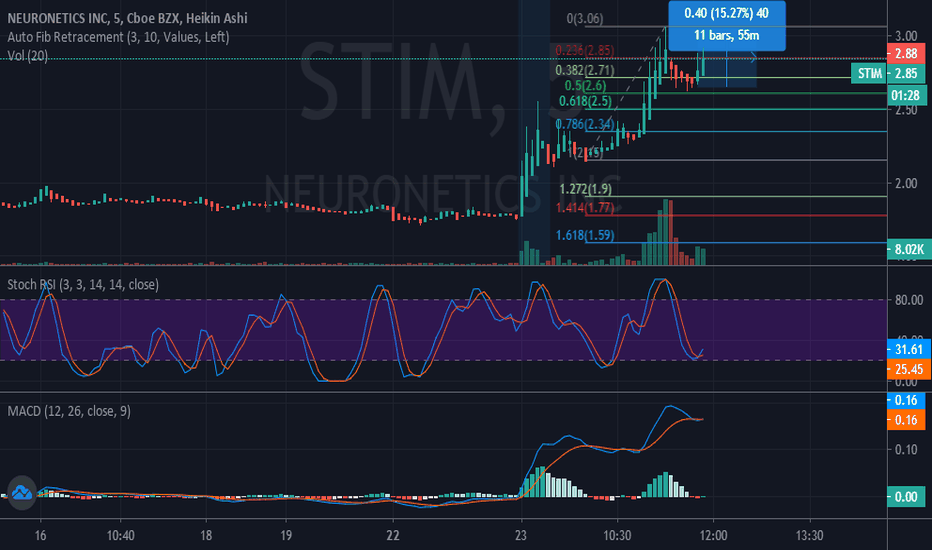932x550 pixels.
Task: Click the STIM ticker price tag
Action: pyautogui.click(x=870, y=73)
